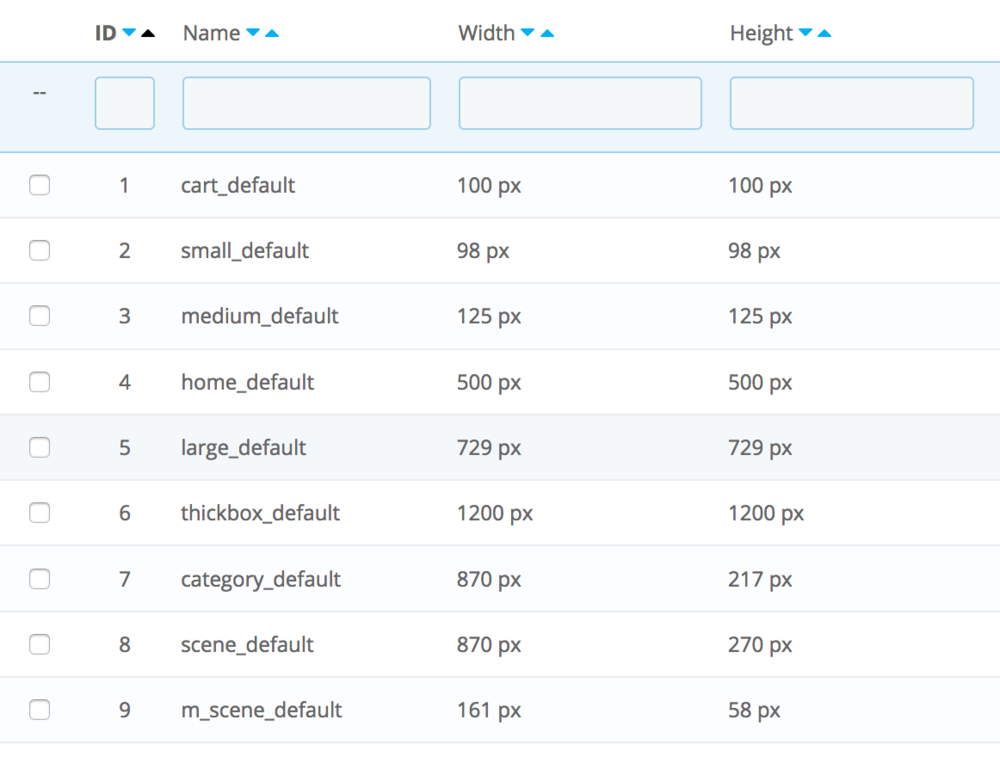Check the checkbox for cart_default
Screen dimensions: 1000x769
click(39, 185)
